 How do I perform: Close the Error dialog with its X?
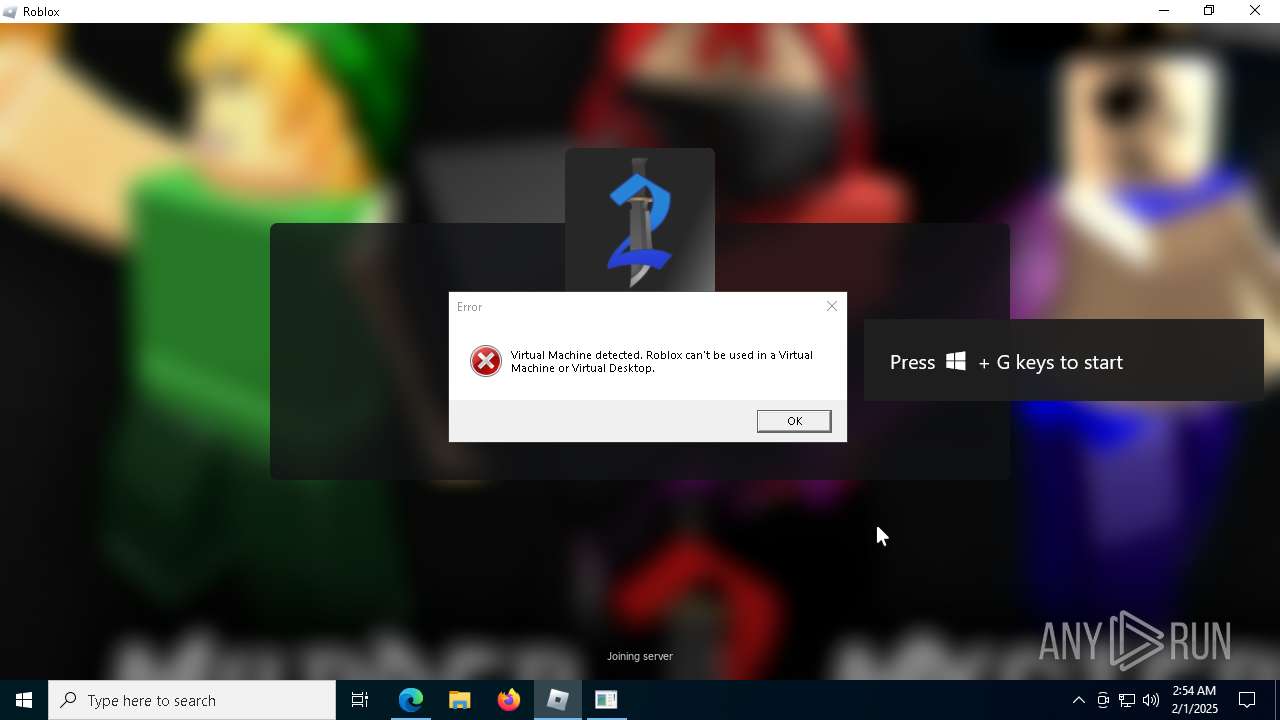(832, 306)
